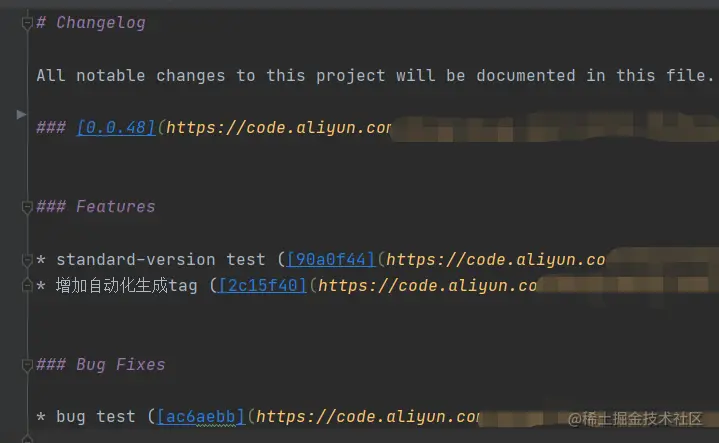
Task: Collapse the '### Bug Fixes' section fold marker
Action: pos(27,365)
